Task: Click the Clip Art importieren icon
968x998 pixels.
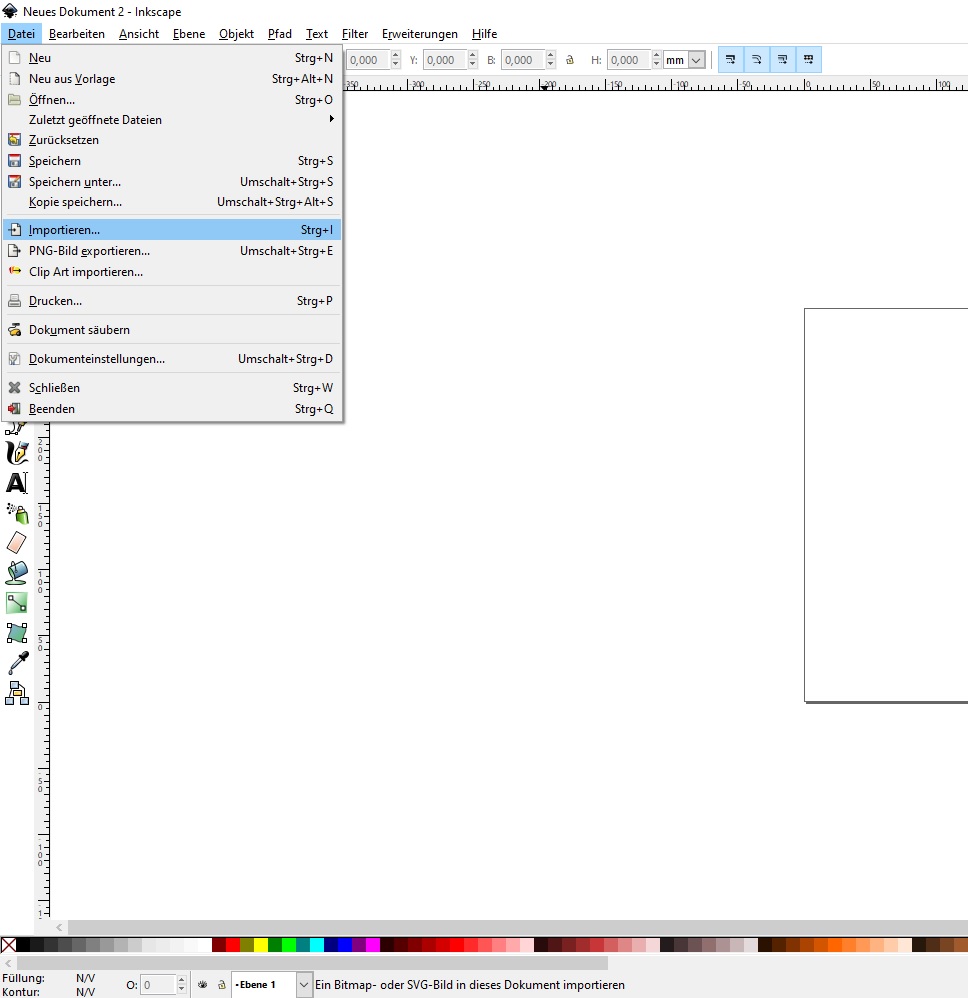Action: pyautogui.click(x=14, y=271)
